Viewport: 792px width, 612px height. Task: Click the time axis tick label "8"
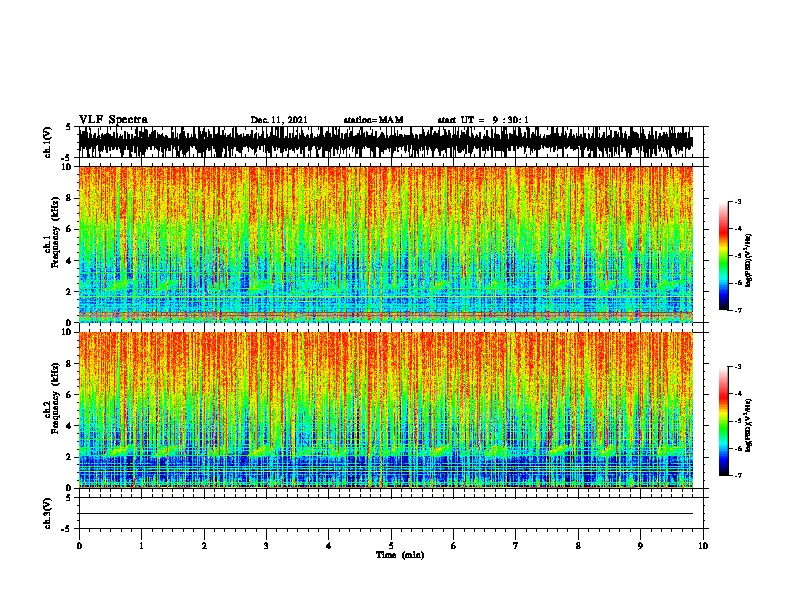coord(578,546)
